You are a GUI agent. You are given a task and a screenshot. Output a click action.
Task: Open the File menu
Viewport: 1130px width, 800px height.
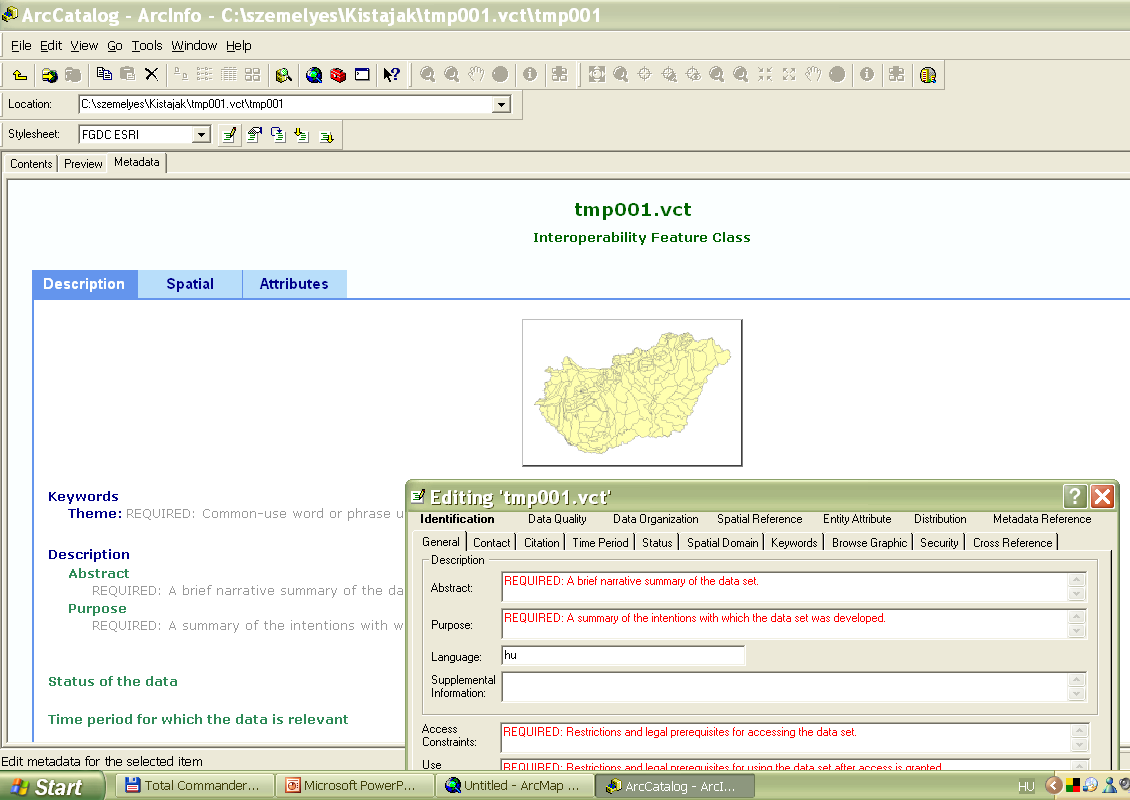point(21,46)
